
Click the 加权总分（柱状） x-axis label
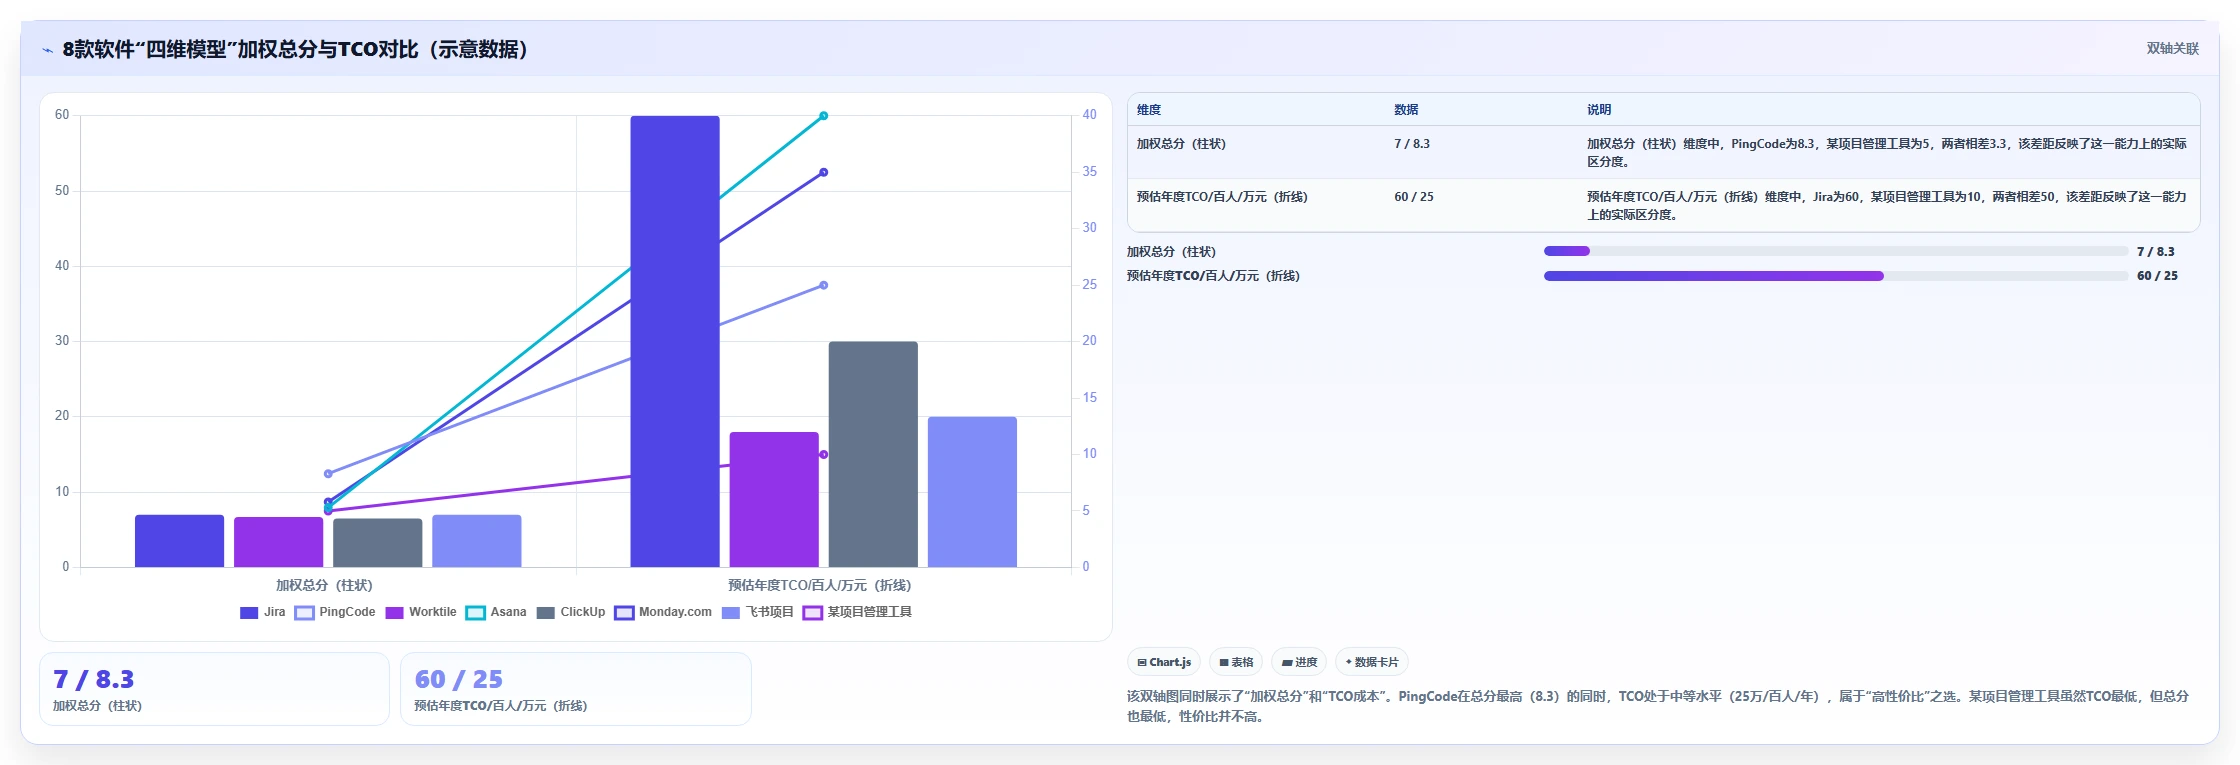(324, 585)
